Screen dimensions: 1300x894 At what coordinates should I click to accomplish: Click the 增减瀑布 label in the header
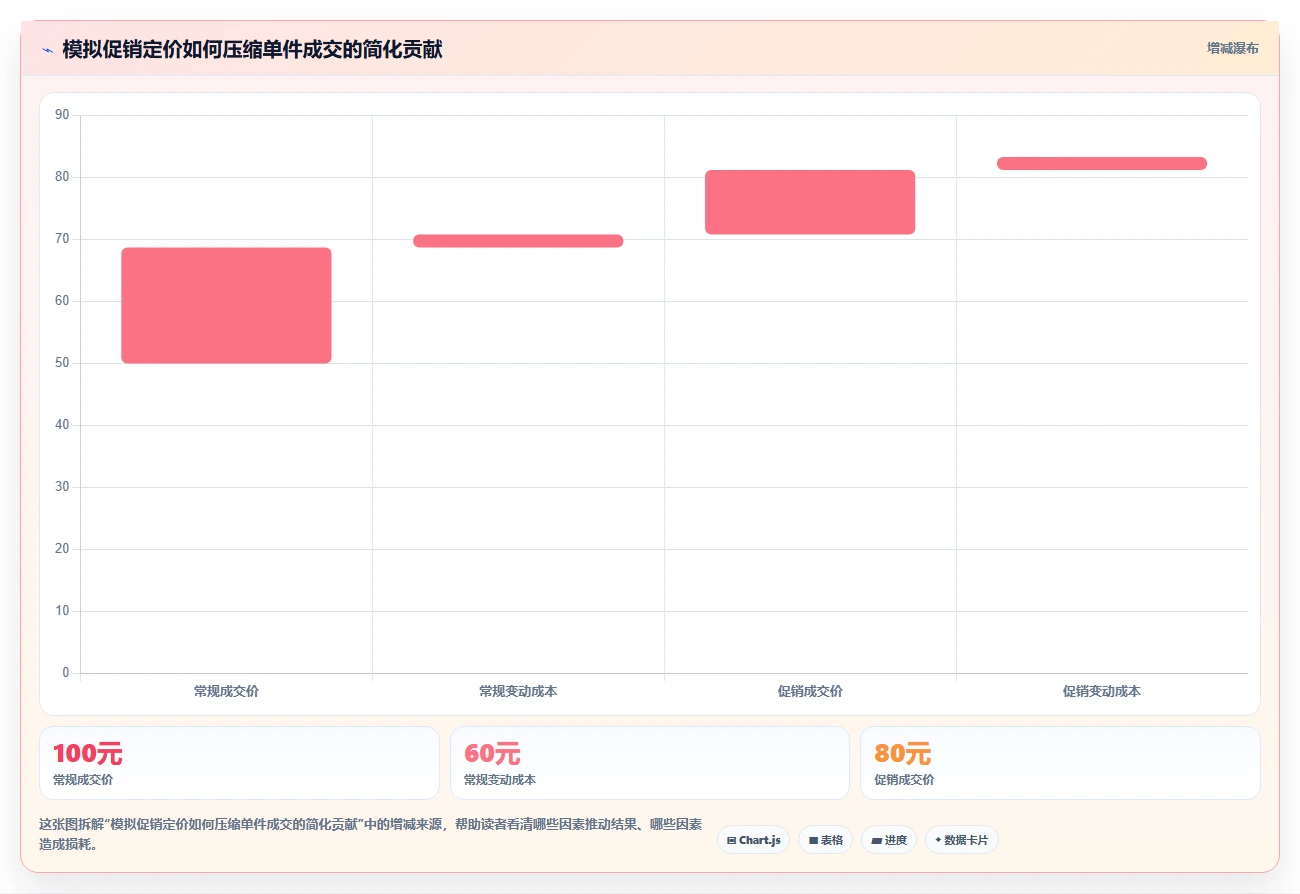(1232, 48)
